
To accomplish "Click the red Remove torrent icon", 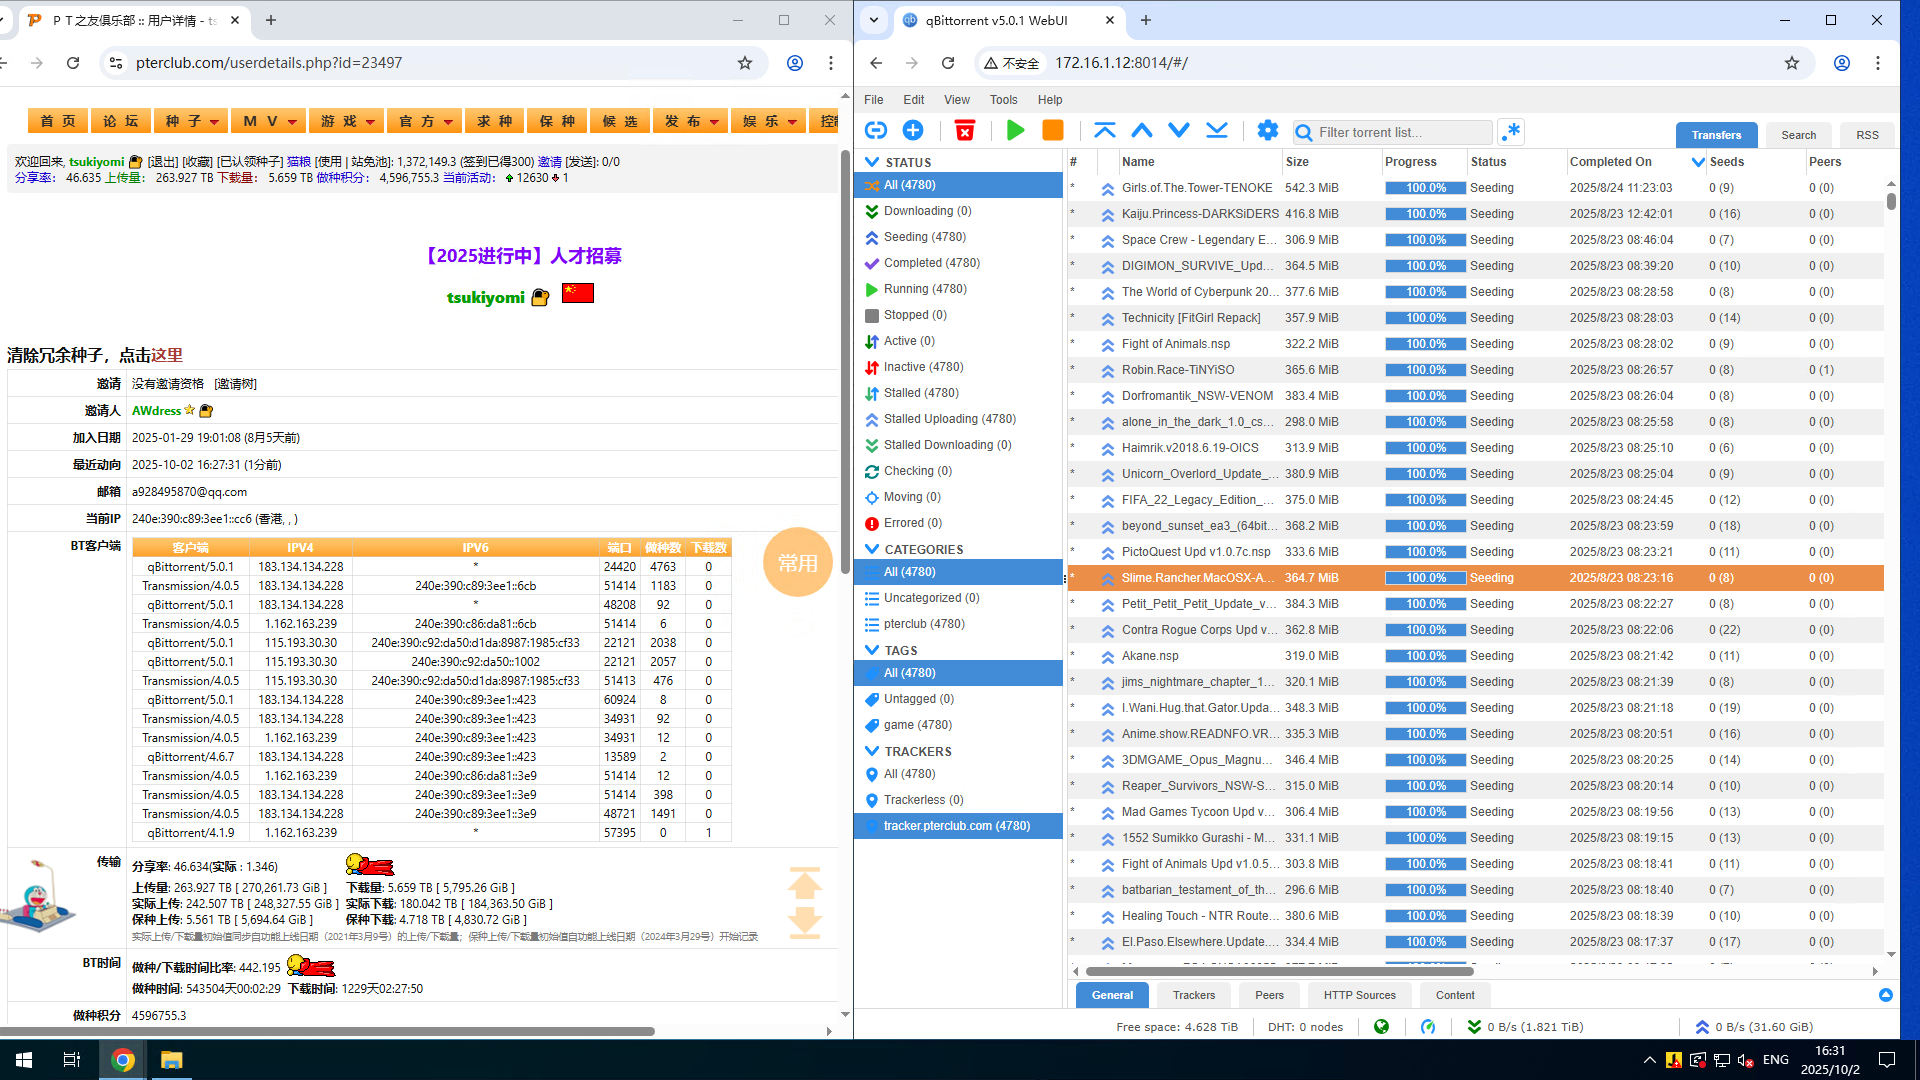I will [x=965, y=131].
